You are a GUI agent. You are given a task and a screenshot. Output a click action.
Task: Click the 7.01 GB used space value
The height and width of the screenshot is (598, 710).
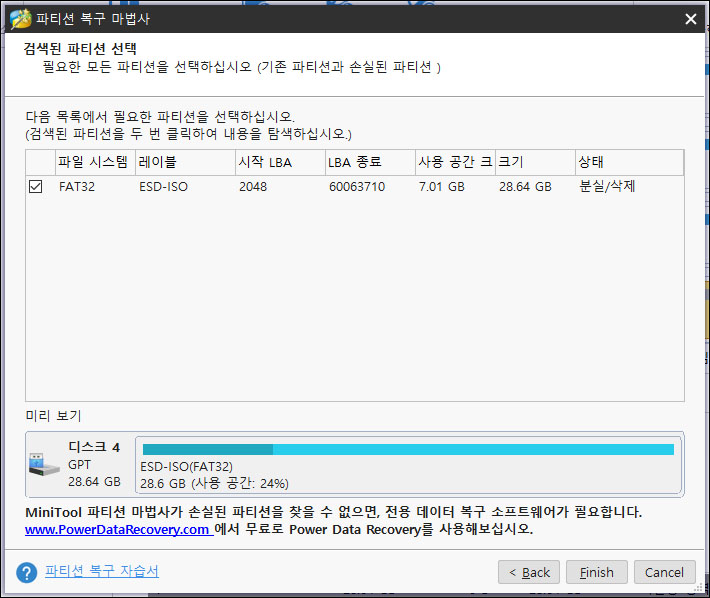pyautogui.click(x=441, y=187)
